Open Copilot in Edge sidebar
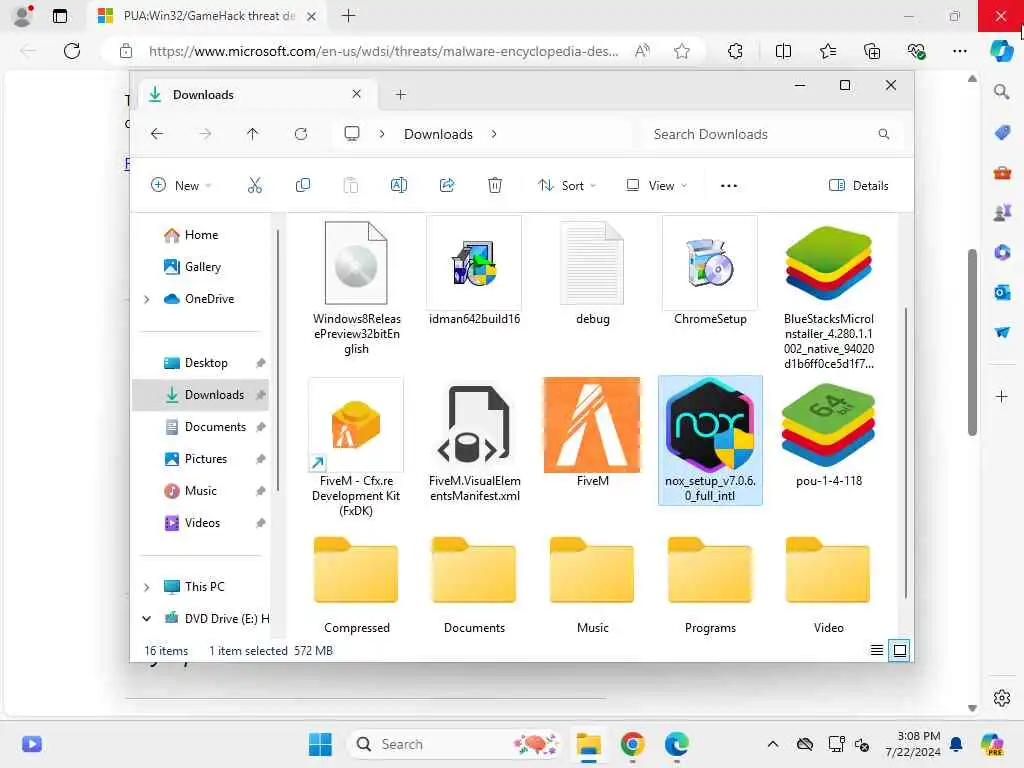Screen dimensions: 1024x768 click(x=1002, y=51)
